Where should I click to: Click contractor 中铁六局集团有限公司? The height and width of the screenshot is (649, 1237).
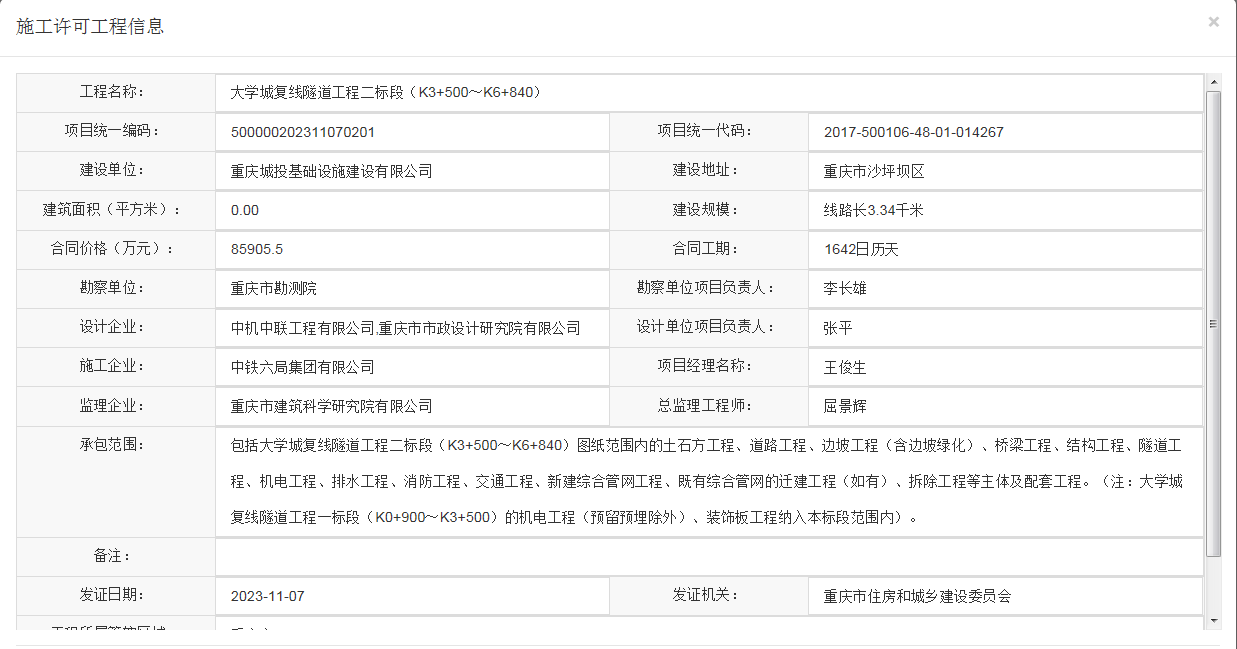(x=302, y=367)
